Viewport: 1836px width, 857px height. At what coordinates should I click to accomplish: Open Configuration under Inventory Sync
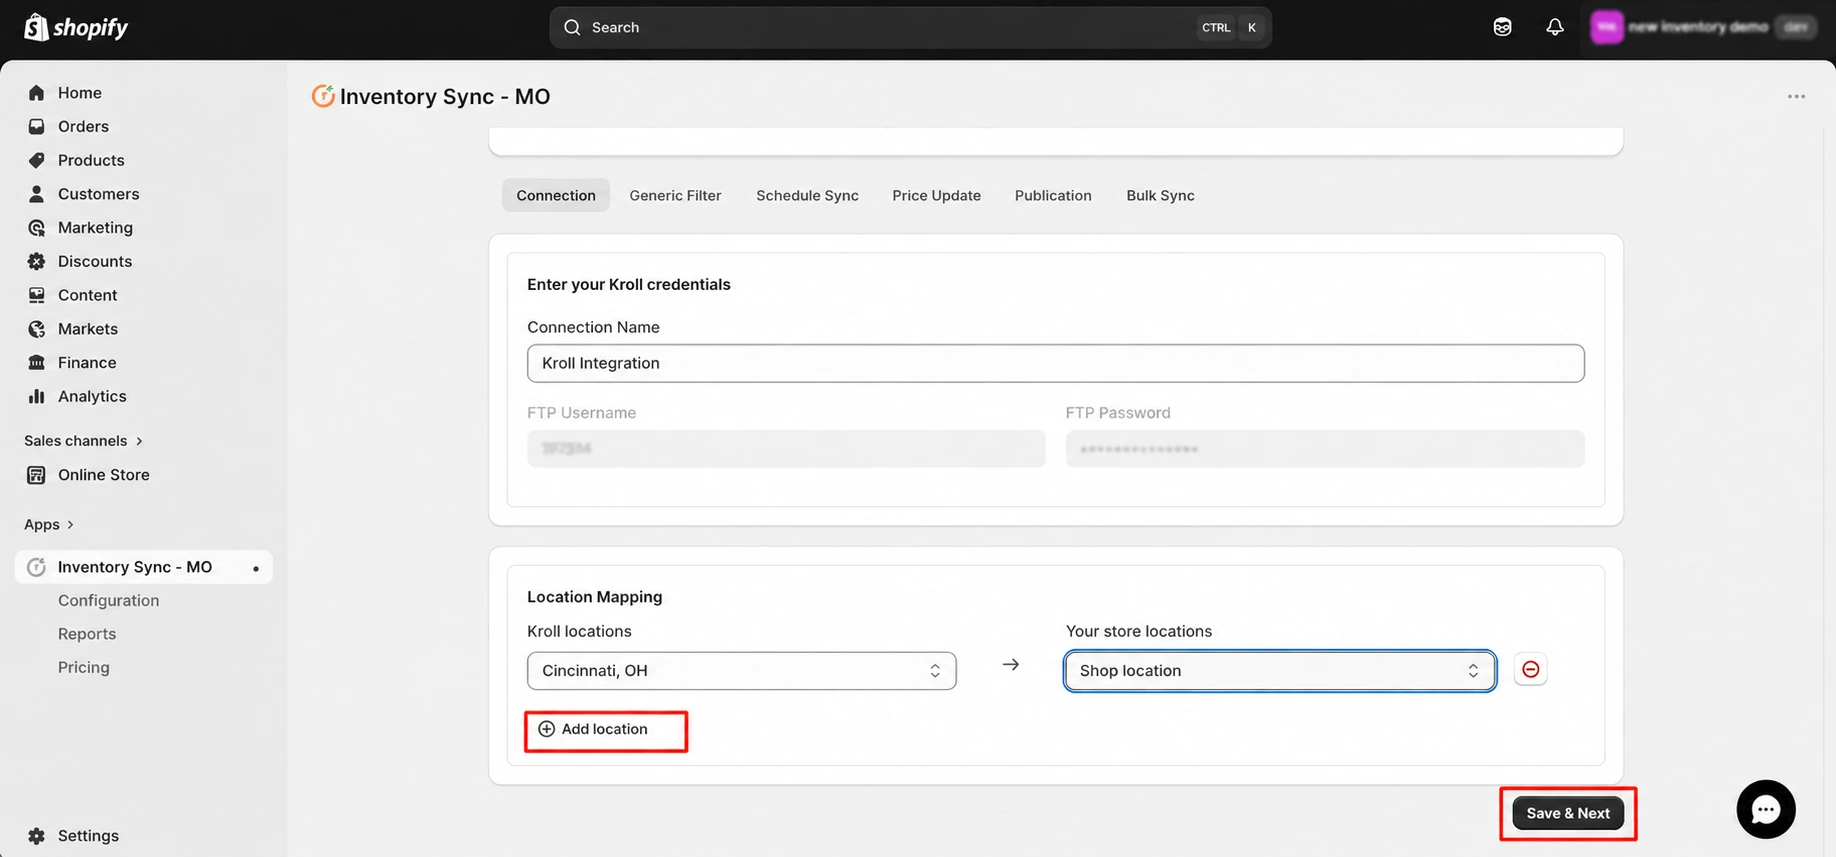click(x=108, y=600)
